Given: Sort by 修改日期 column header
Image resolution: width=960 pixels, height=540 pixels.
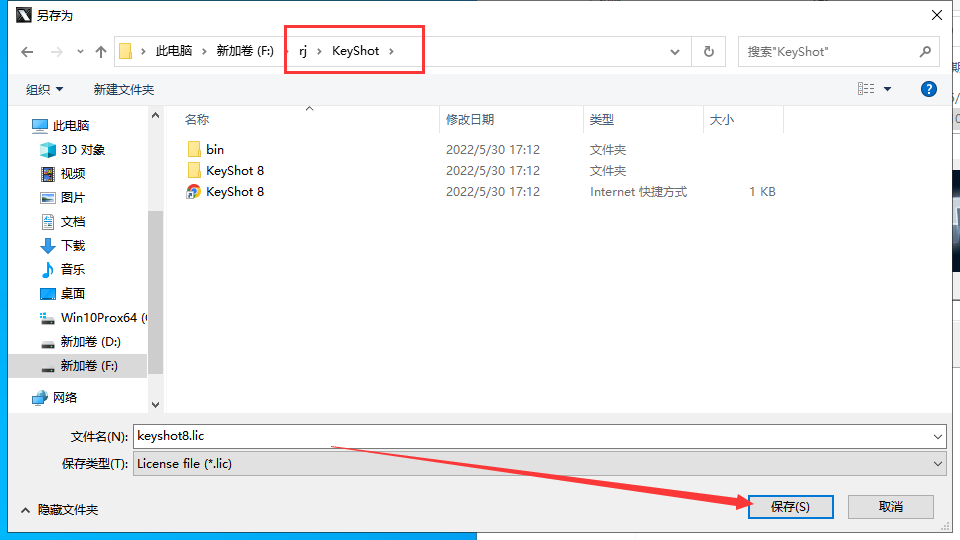Looking at the screenshot, I should click(470, 119).
